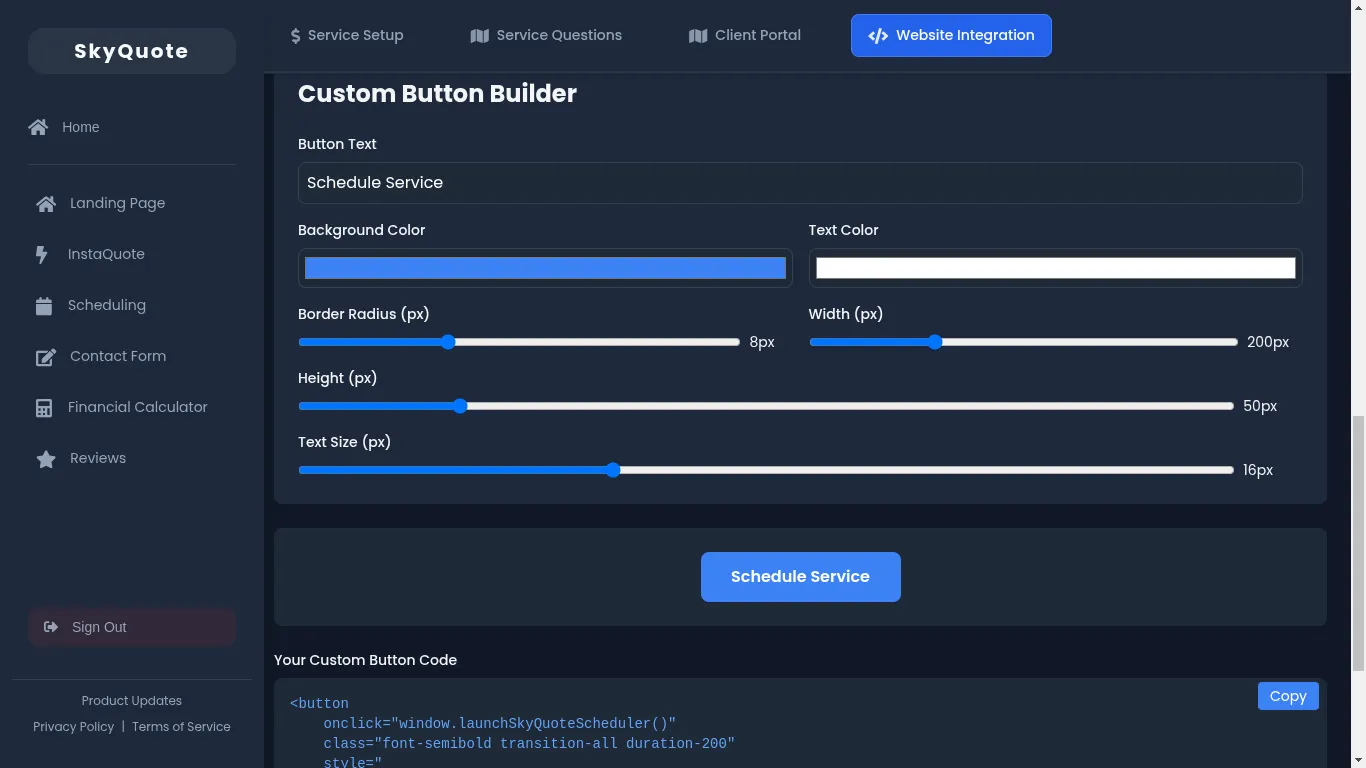Click the Width (px) label
The width and height of the screenshot is (1366, 768).
coord(845,314)
